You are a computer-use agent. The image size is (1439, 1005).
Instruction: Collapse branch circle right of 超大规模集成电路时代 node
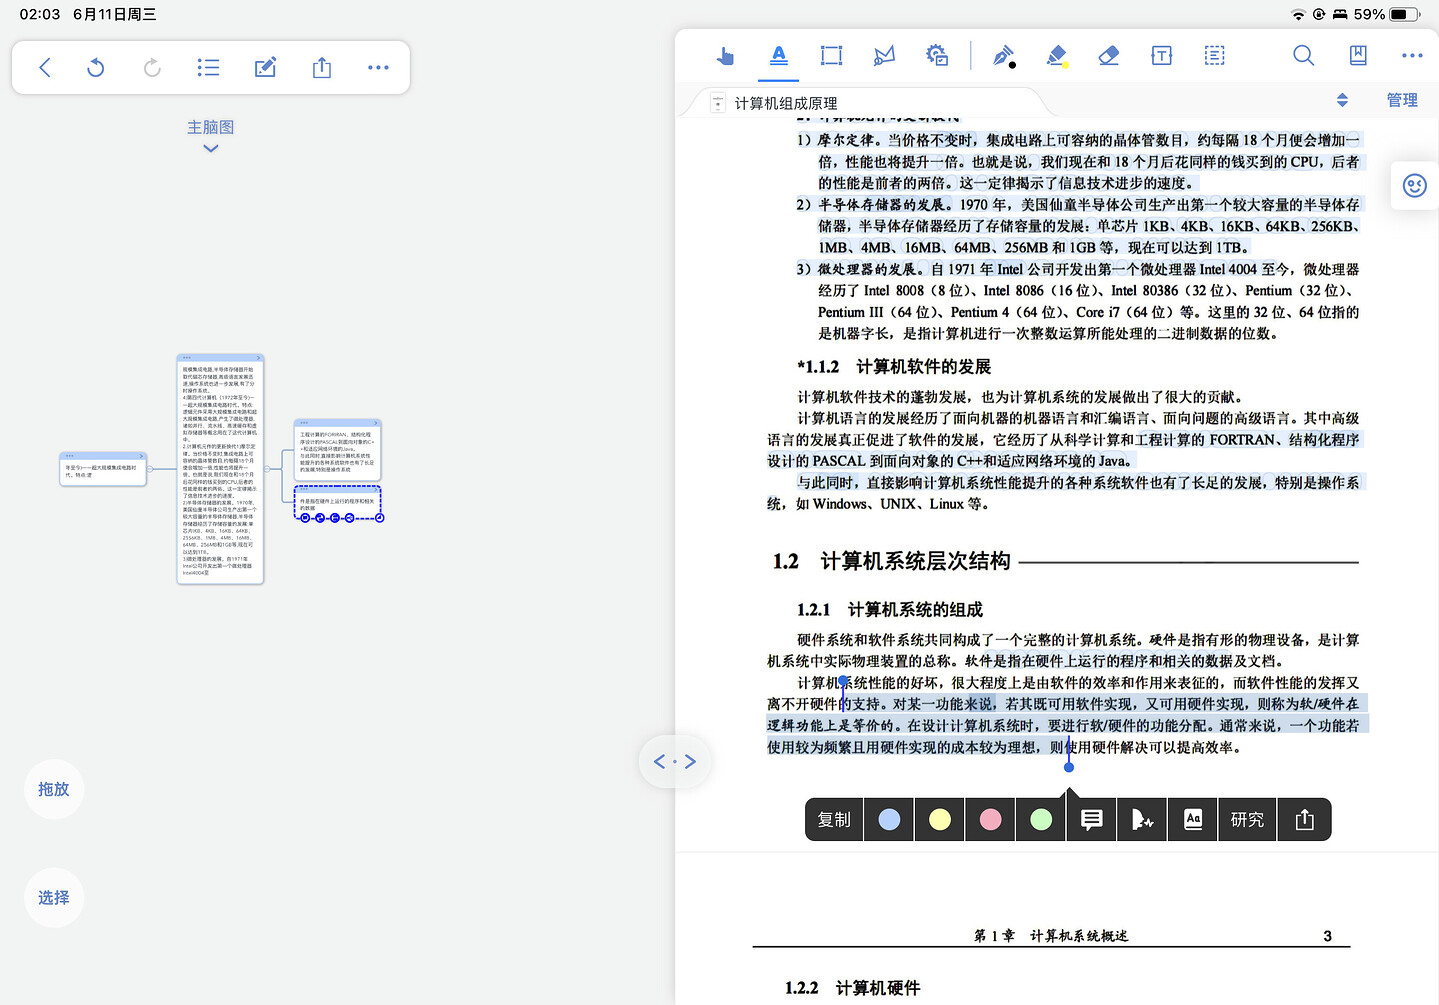click(151, 468)
